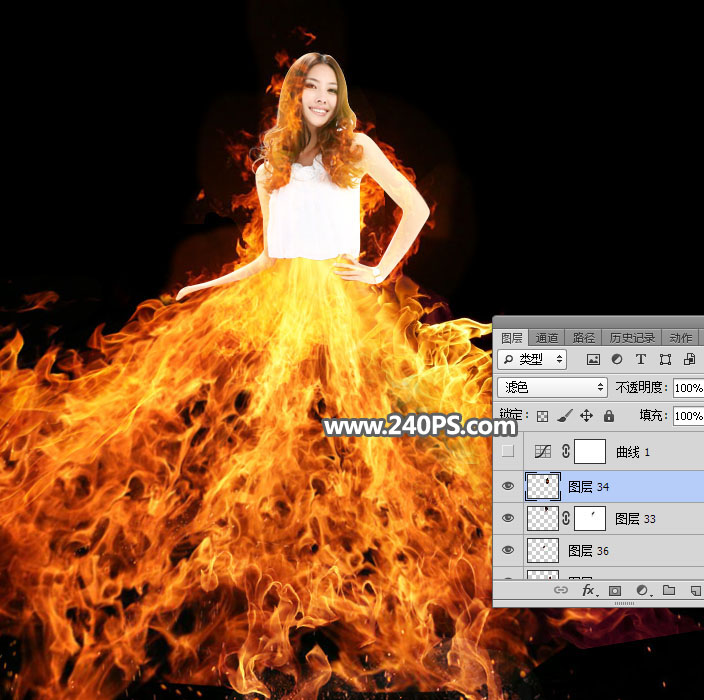
Task: Switch to the 动作 tab
Action: (x=680, y=338)
